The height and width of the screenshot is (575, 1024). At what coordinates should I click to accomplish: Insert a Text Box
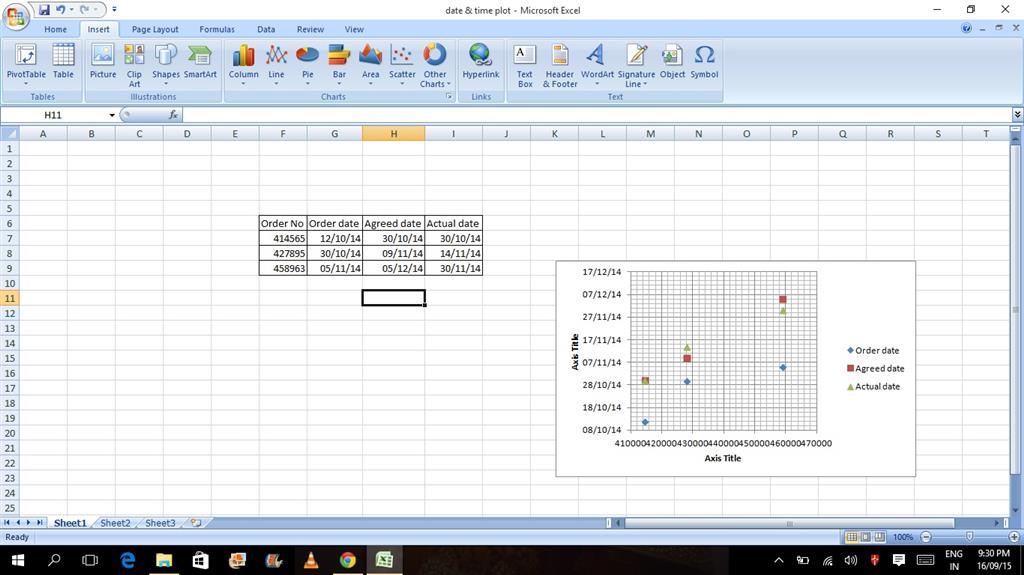click(525, 65)
